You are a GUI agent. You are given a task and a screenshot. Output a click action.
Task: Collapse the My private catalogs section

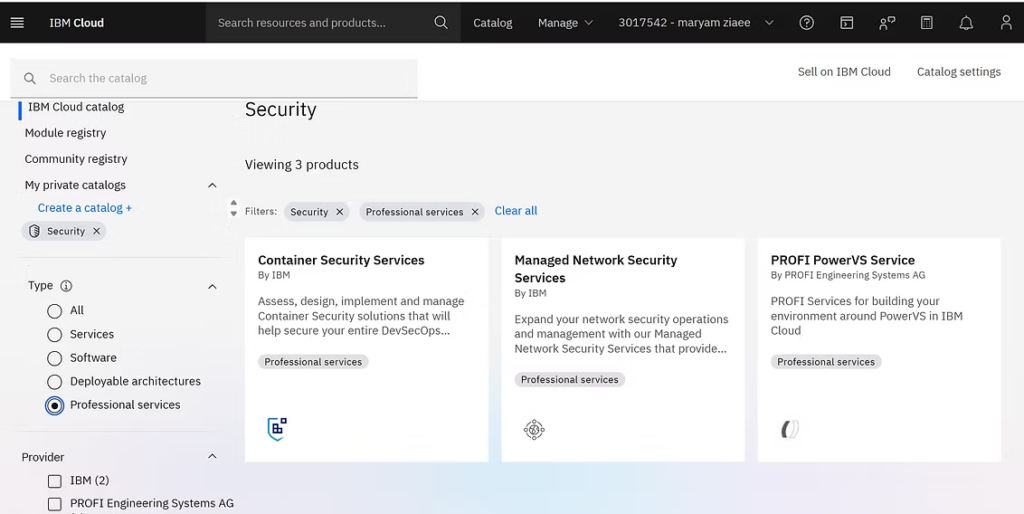click(x=212, y=185)
